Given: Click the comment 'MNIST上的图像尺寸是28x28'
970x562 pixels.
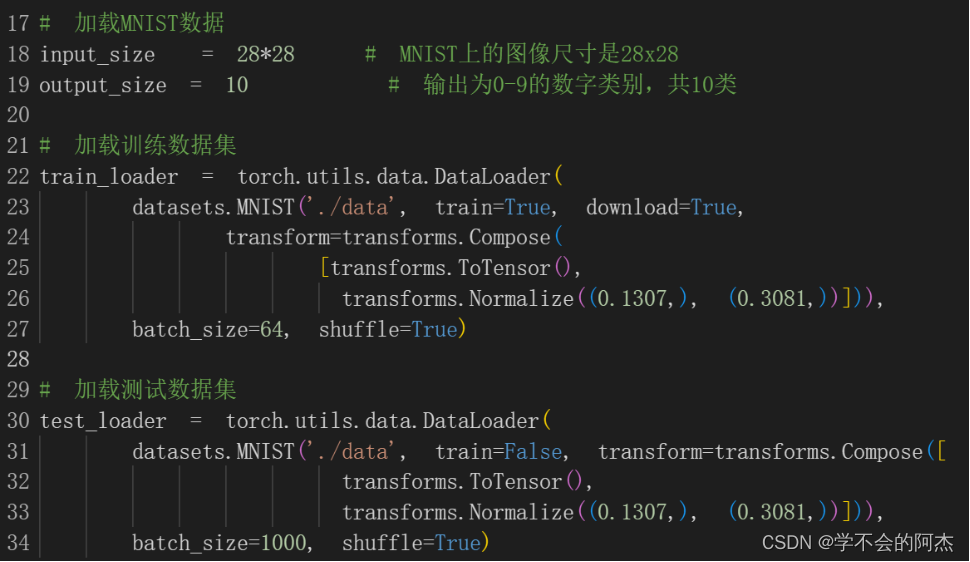Looking at the screenshot, I should [x=539, y=54].
